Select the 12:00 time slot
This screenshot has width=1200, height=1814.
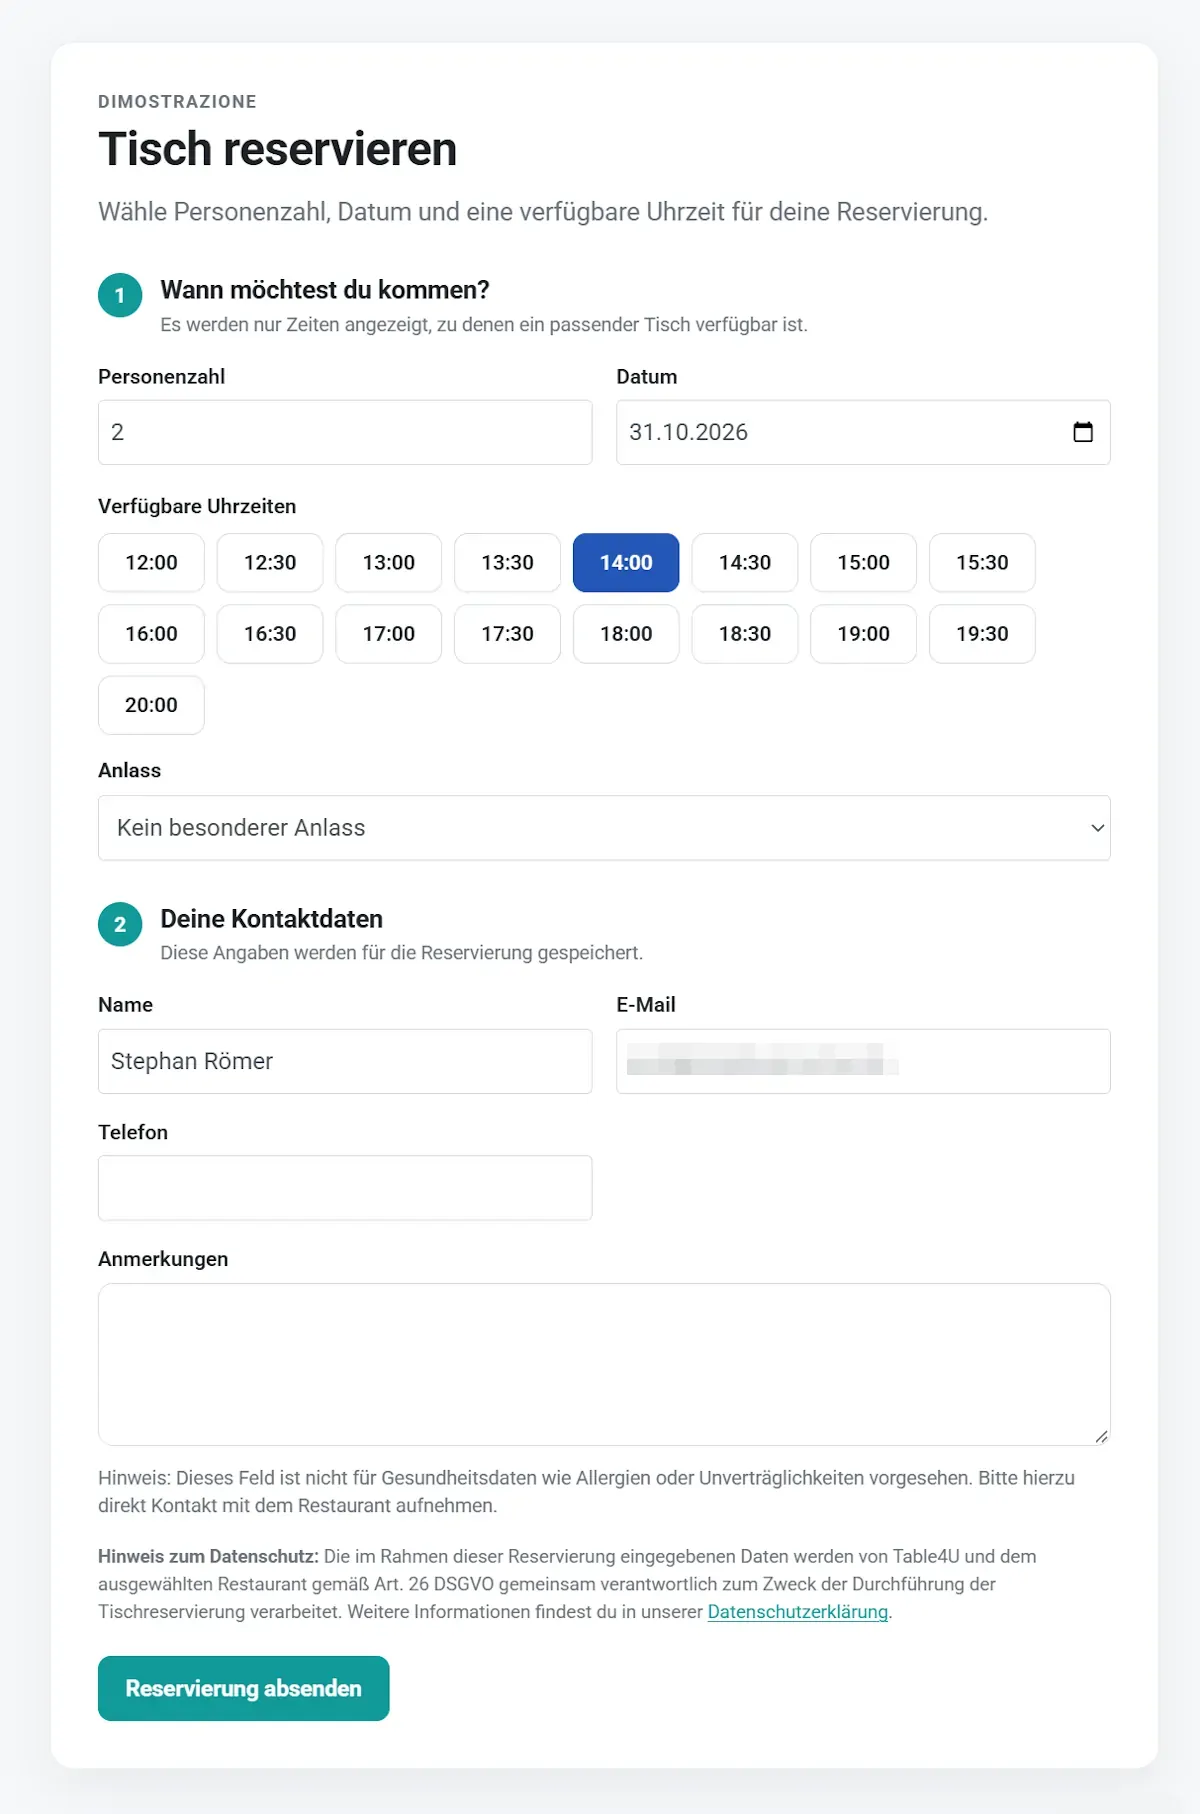coord(151,563)
